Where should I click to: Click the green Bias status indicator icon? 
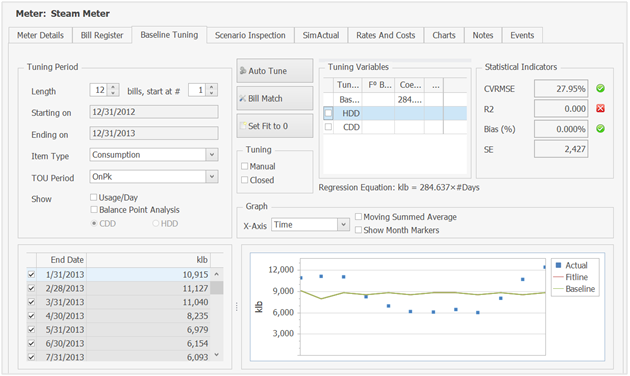point(600,129)
